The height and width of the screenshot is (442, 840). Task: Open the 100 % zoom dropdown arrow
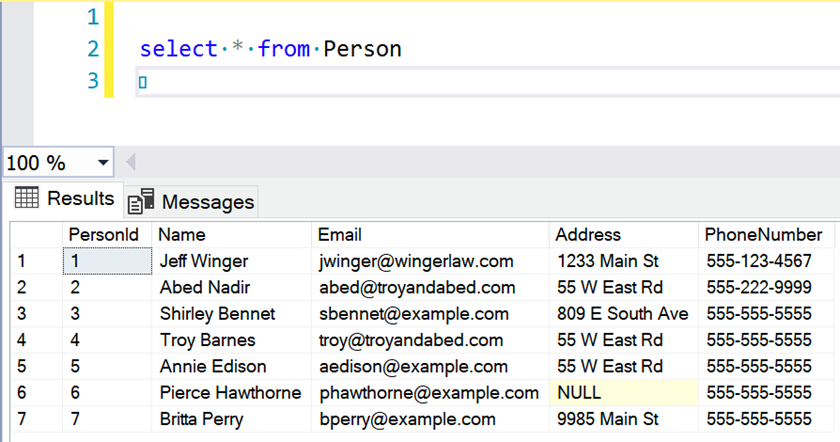(x=103, y=162)
